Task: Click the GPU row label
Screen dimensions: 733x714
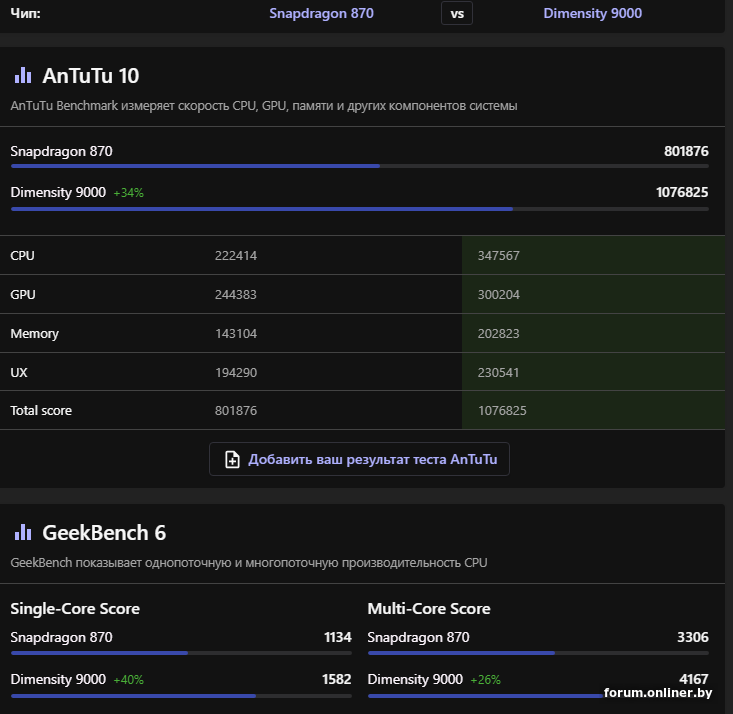Action: coord(23,295)
